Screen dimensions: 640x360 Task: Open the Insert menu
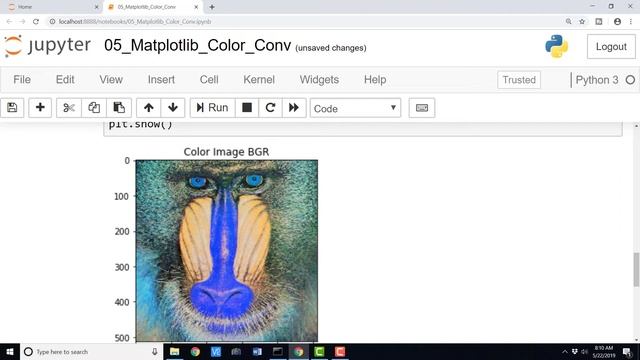(x=161, y=80)
